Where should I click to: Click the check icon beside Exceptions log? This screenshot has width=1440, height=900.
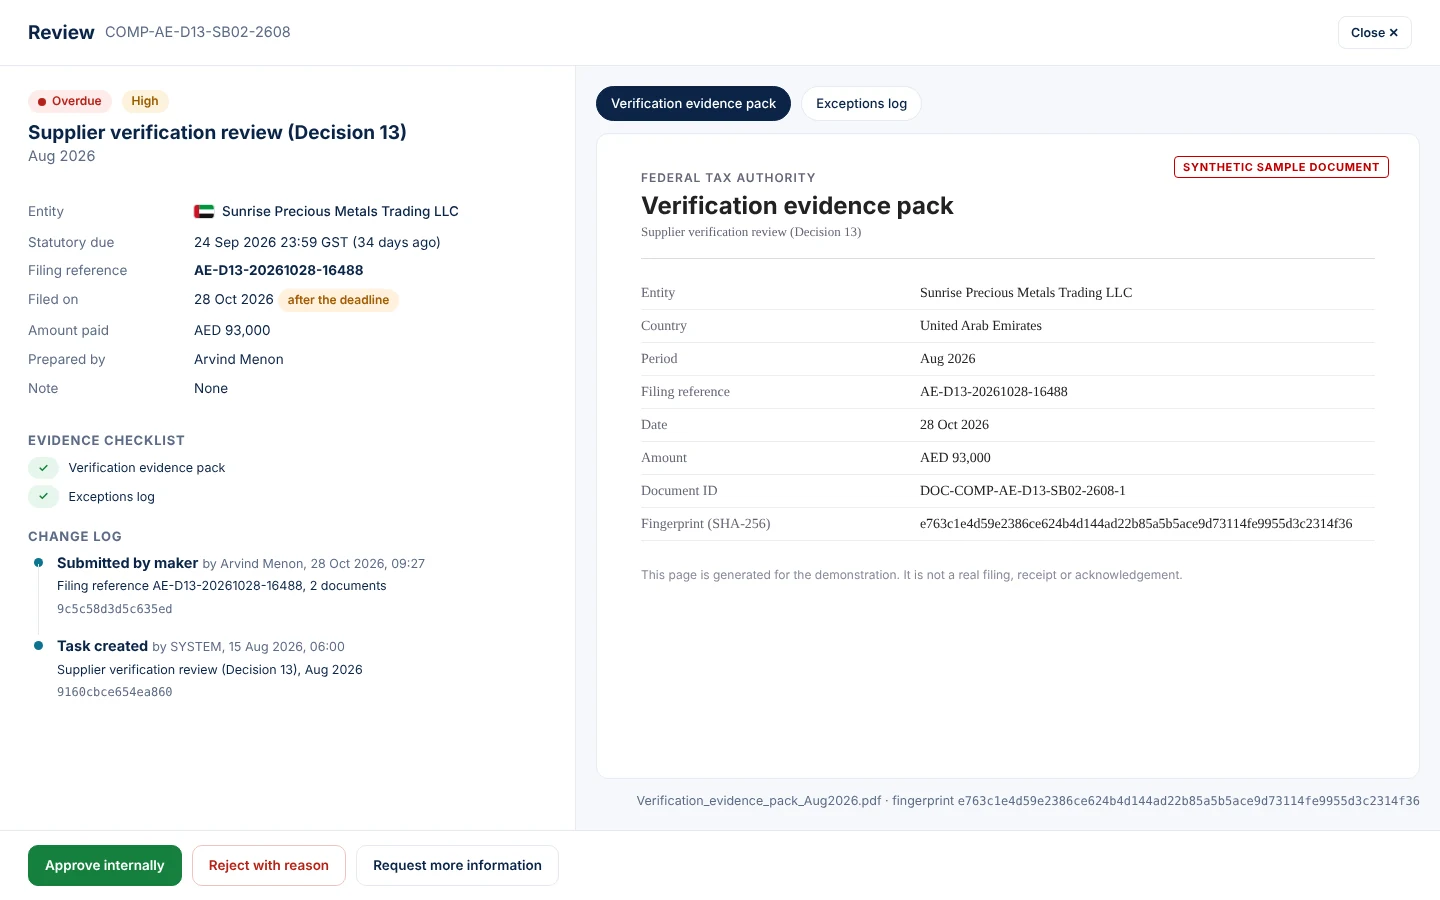click(x=43, y=497)
